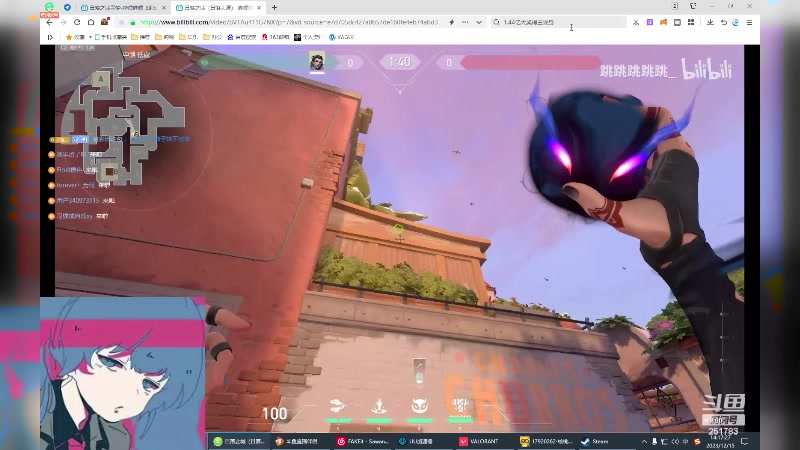Viewport: 800px width, 450px height.
Task: Open the third yellow bookmark folder
Action: [188, 37]
